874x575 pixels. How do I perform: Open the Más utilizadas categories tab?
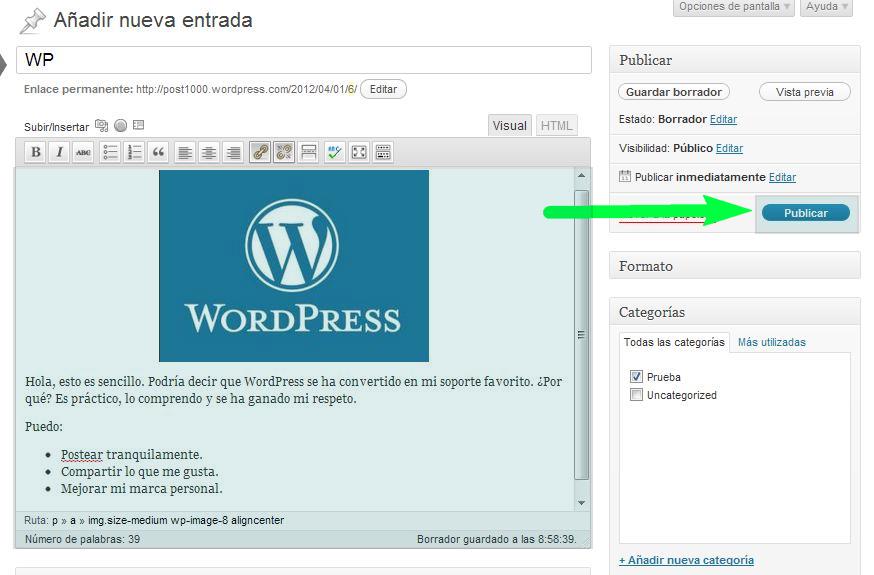pos(771,342)
